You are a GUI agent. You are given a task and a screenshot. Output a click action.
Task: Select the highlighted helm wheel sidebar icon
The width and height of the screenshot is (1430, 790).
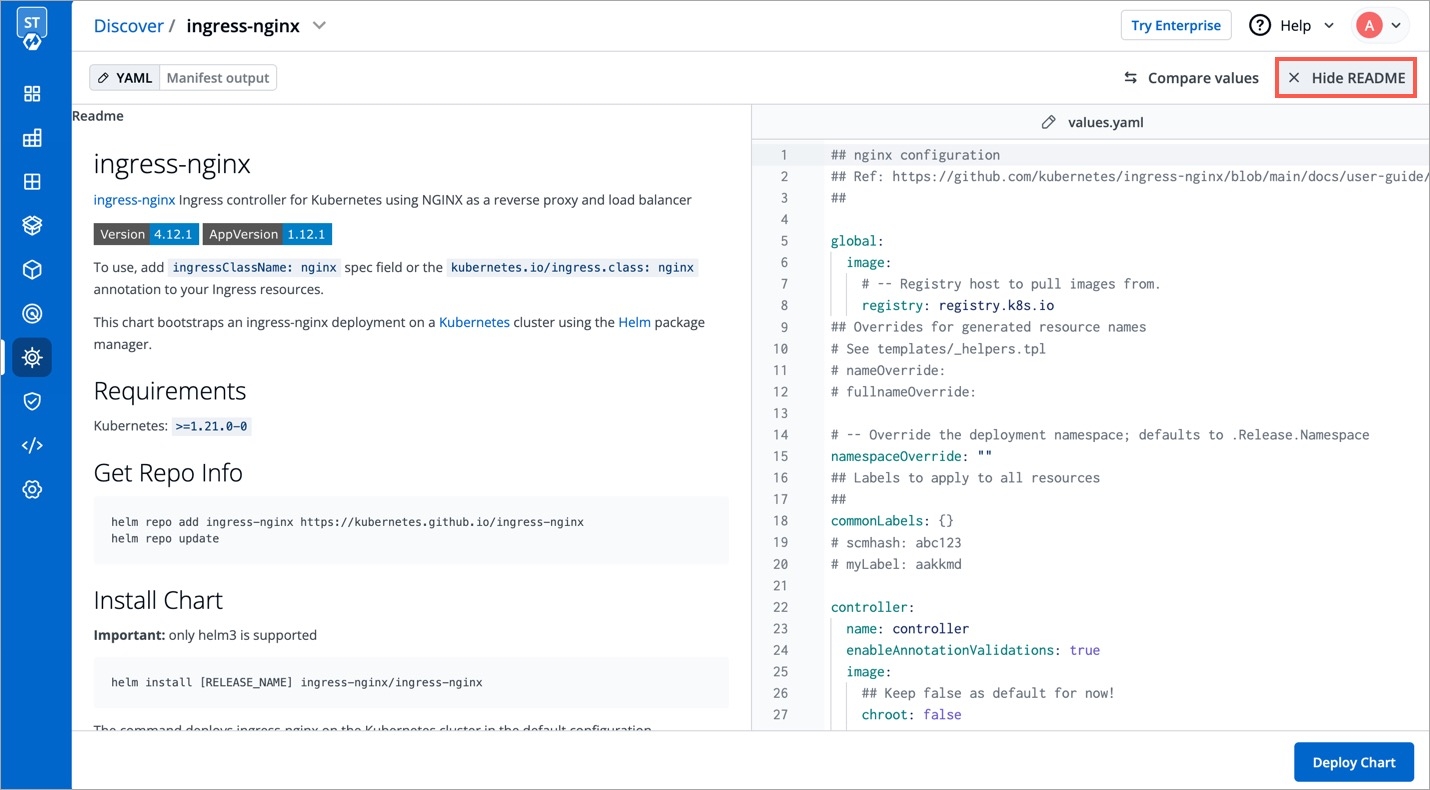[32, 357]
